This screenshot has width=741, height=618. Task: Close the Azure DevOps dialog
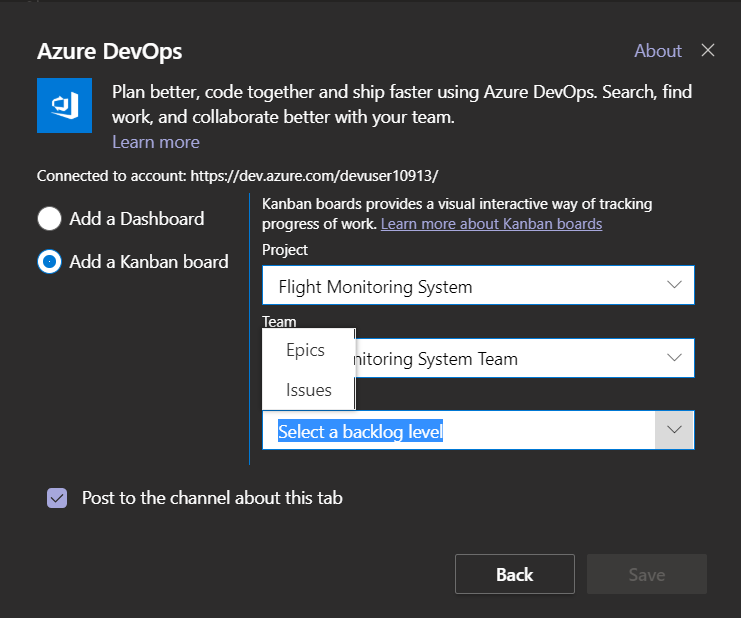click(708, 51)
